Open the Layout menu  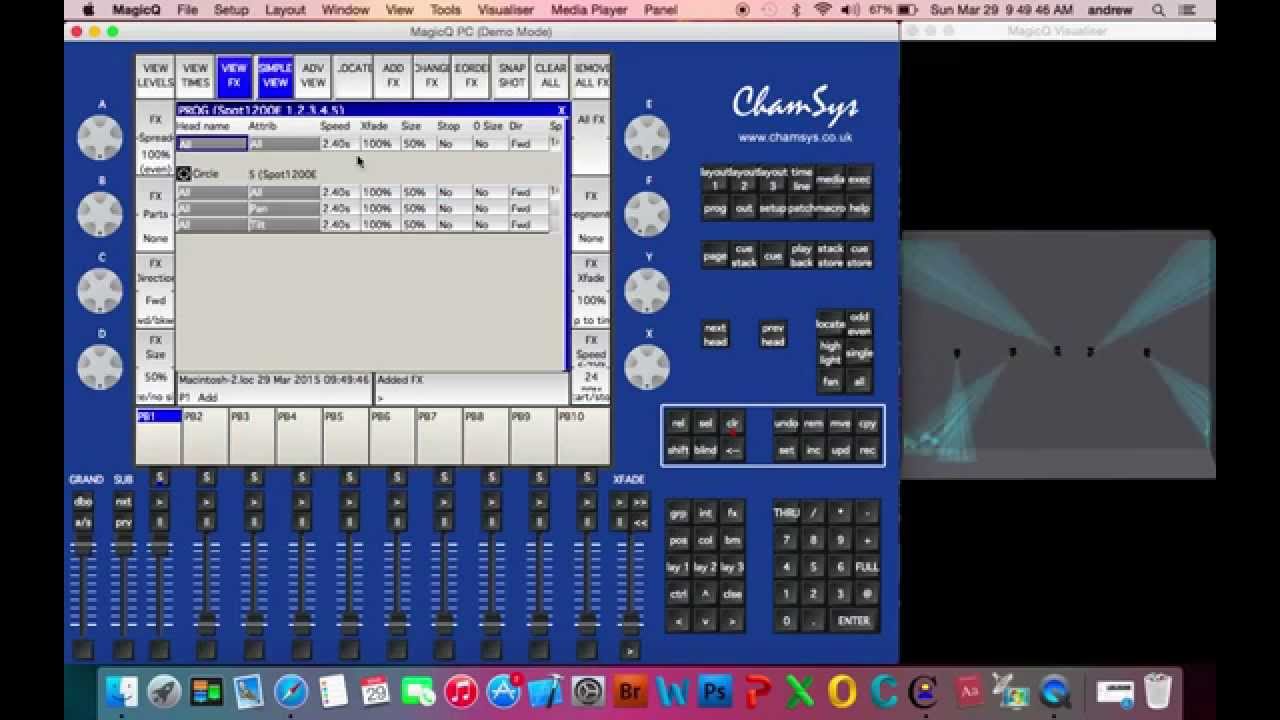point(285,10)
